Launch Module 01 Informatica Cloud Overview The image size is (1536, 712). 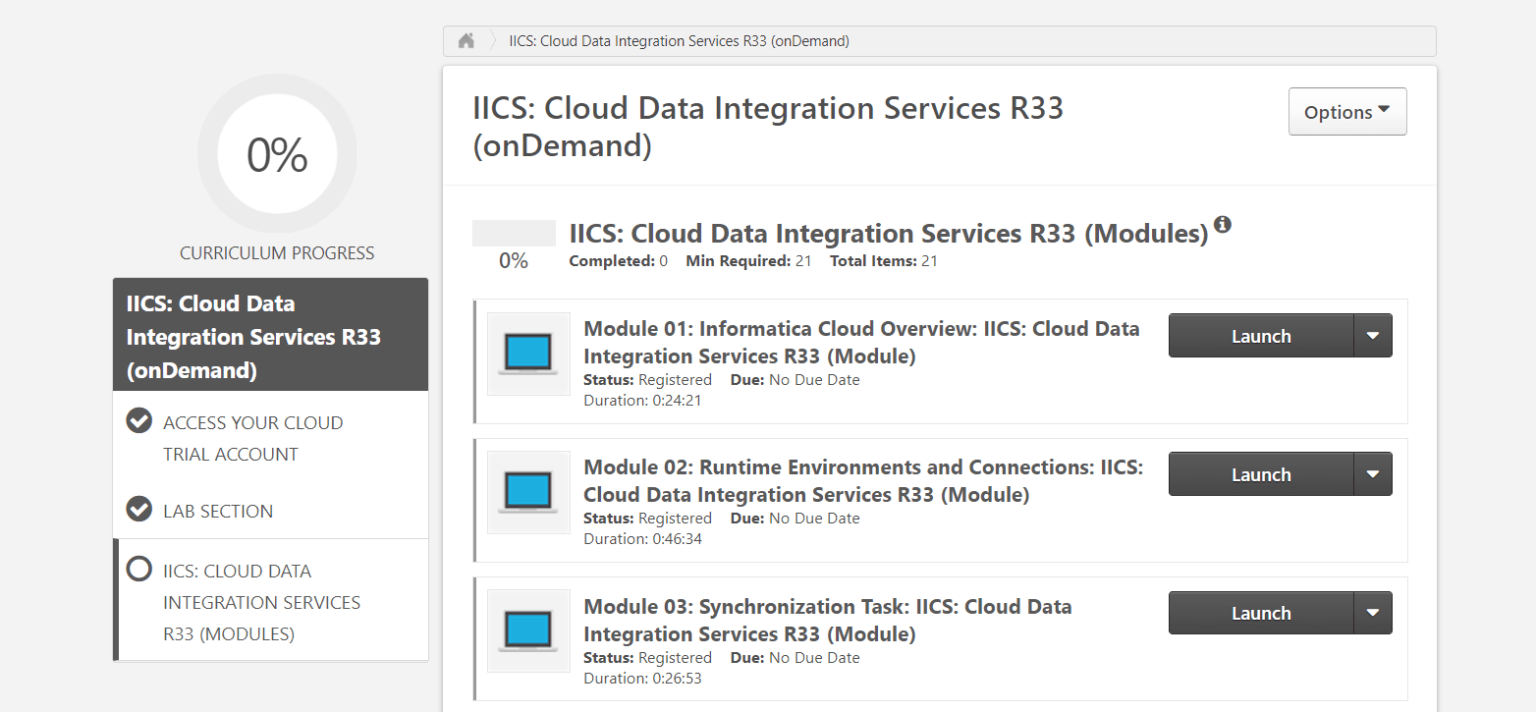pos(1261,335)
